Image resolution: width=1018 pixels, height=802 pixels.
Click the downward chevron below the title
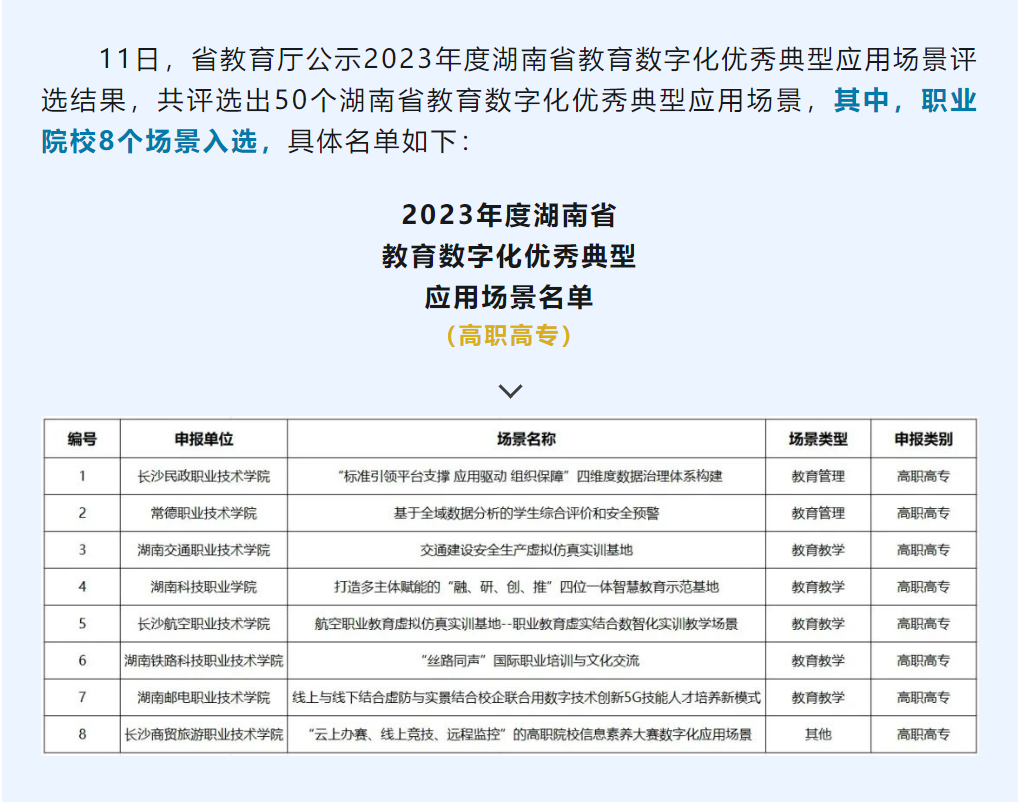510,391
